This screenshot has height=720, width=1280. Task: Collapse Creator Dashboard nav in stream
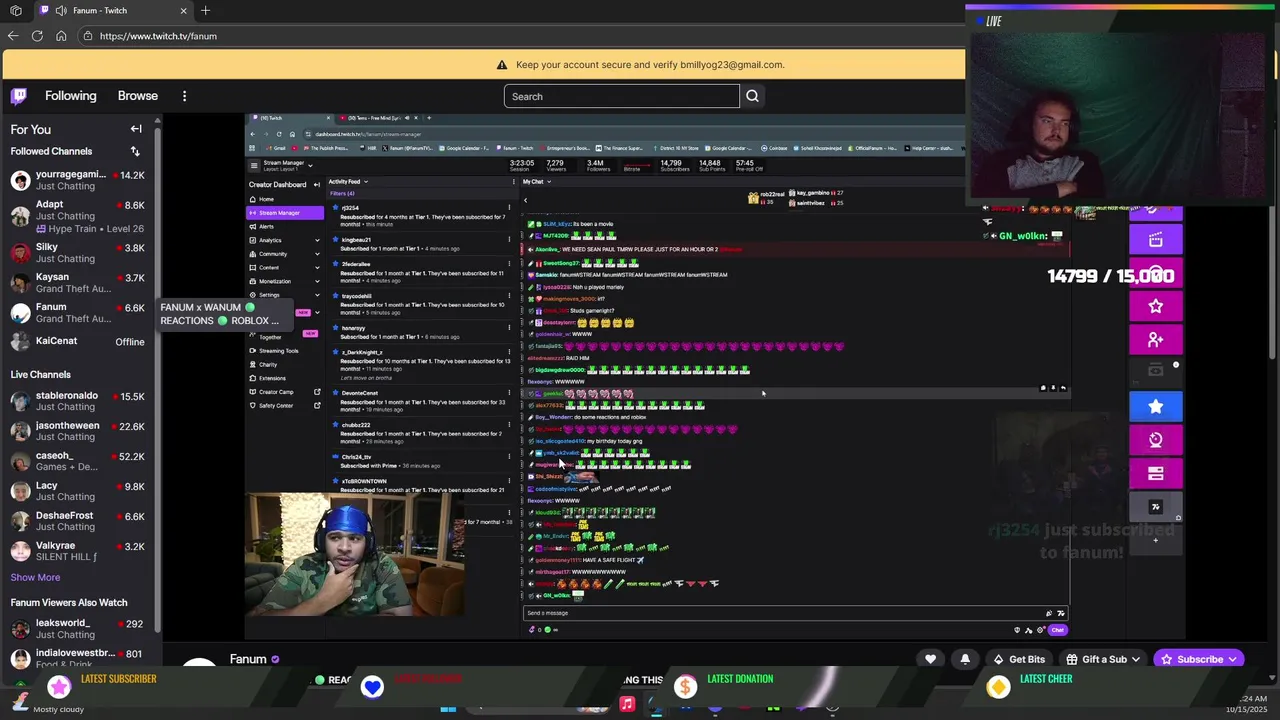pos(317,184)
